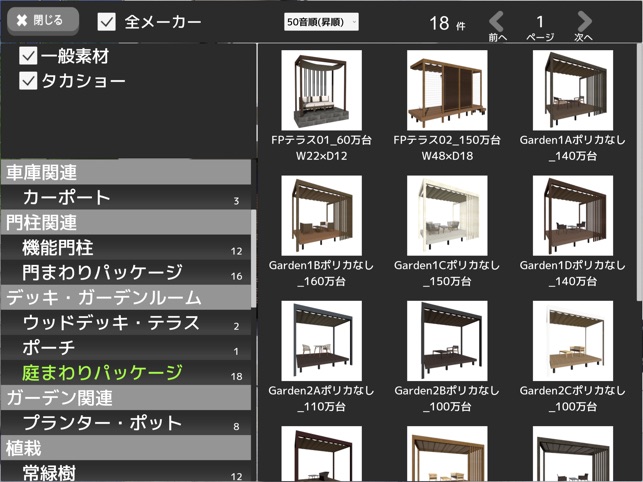The width and height of the screenshot is (643, 482).
Task: Collapse the 車庫関連 category header
Action: [126, 172]
